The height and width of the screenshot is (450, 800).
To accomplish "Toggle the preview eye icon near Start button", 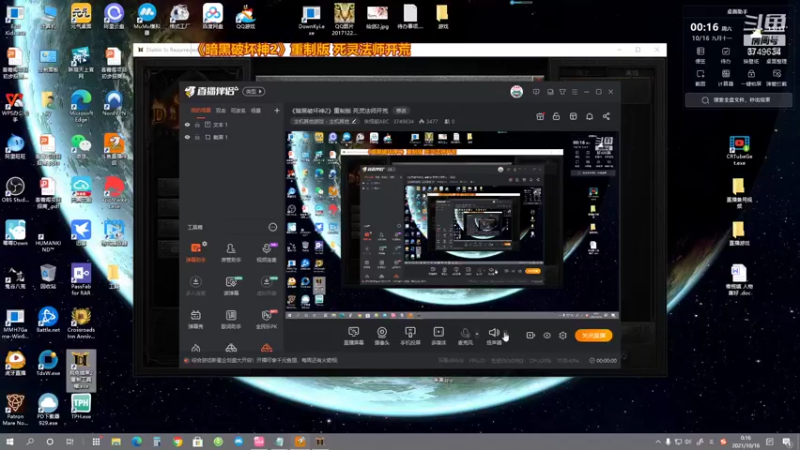I will point(547,335).
